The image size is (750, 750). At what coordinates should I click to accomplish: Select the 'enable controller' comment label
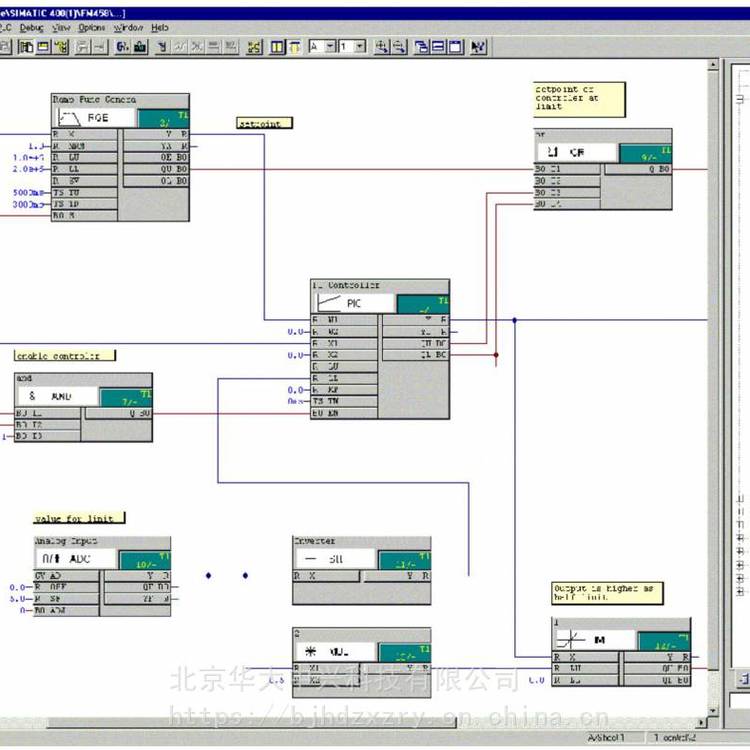(x=65, y=355)
